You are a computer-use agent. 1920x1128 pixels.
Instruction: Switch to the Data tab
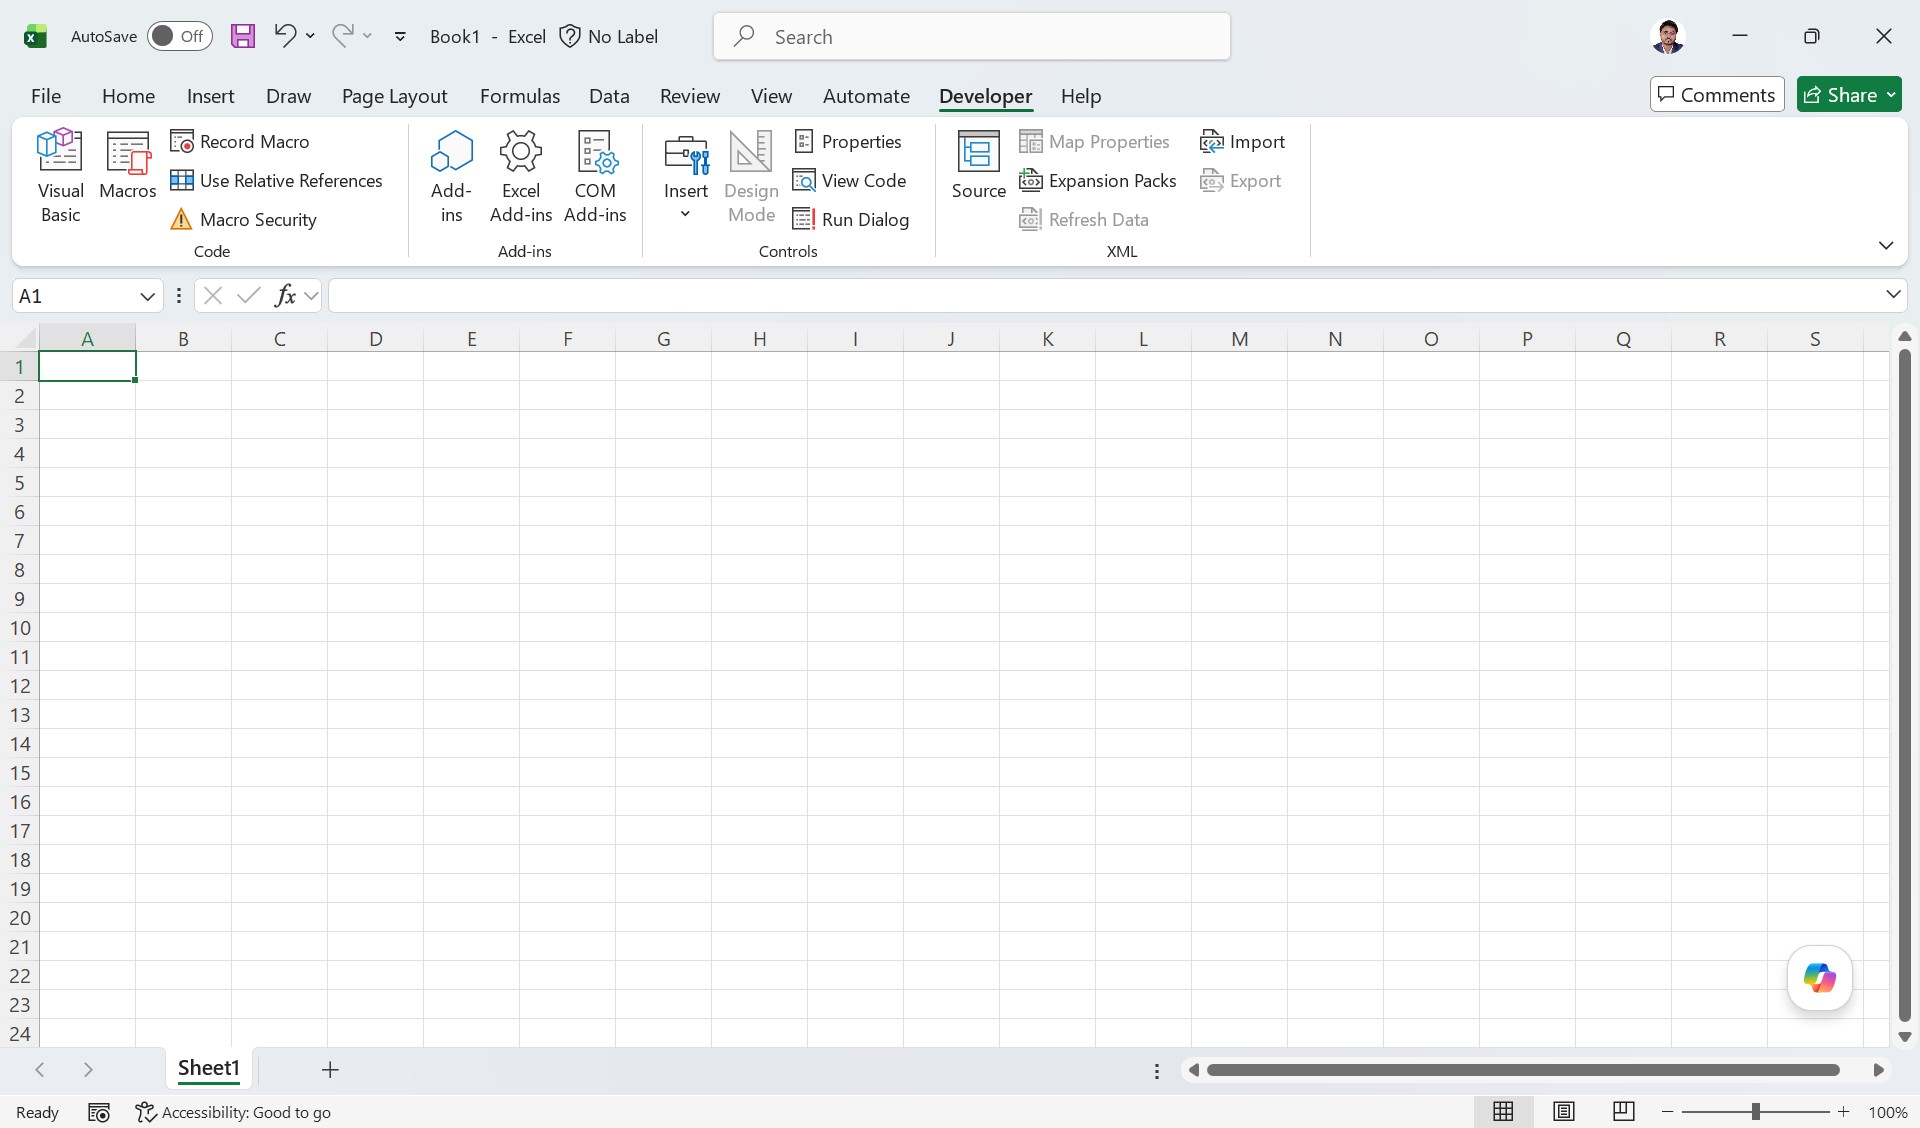pos(609,96)
